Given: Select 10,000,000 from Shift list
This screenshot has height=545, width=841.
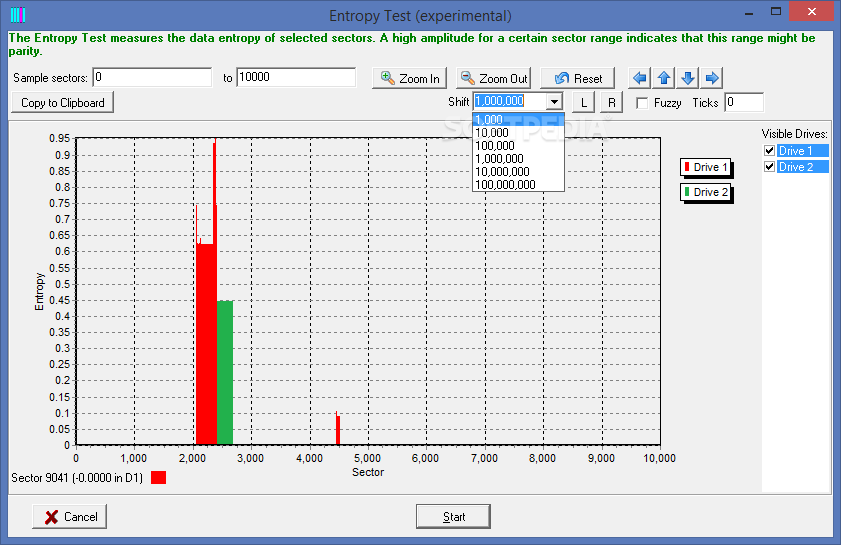Looking at the screenshot, I should [518, 172].
